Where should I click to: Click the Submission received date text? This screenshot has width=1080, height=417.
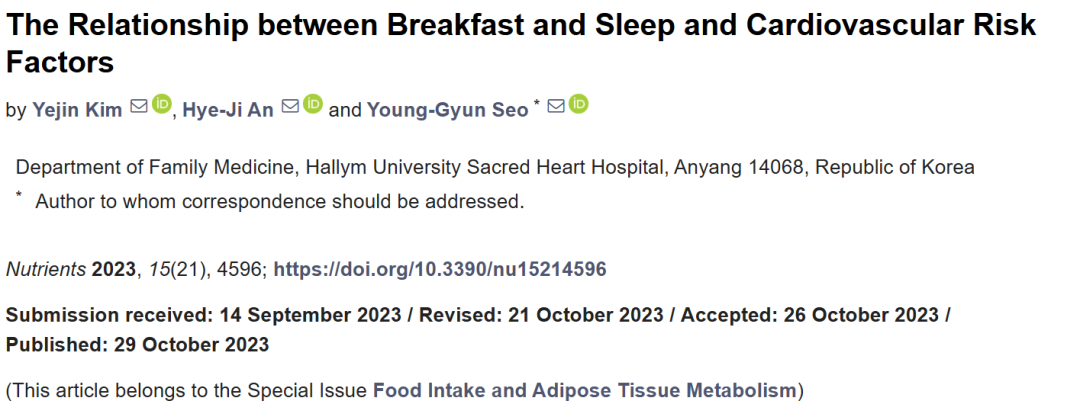(204, 315)
